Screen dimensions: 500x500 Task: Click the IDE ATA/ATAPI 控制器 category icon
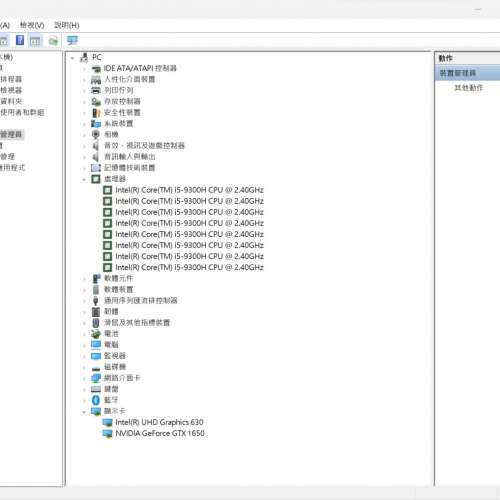pos(96,69)
